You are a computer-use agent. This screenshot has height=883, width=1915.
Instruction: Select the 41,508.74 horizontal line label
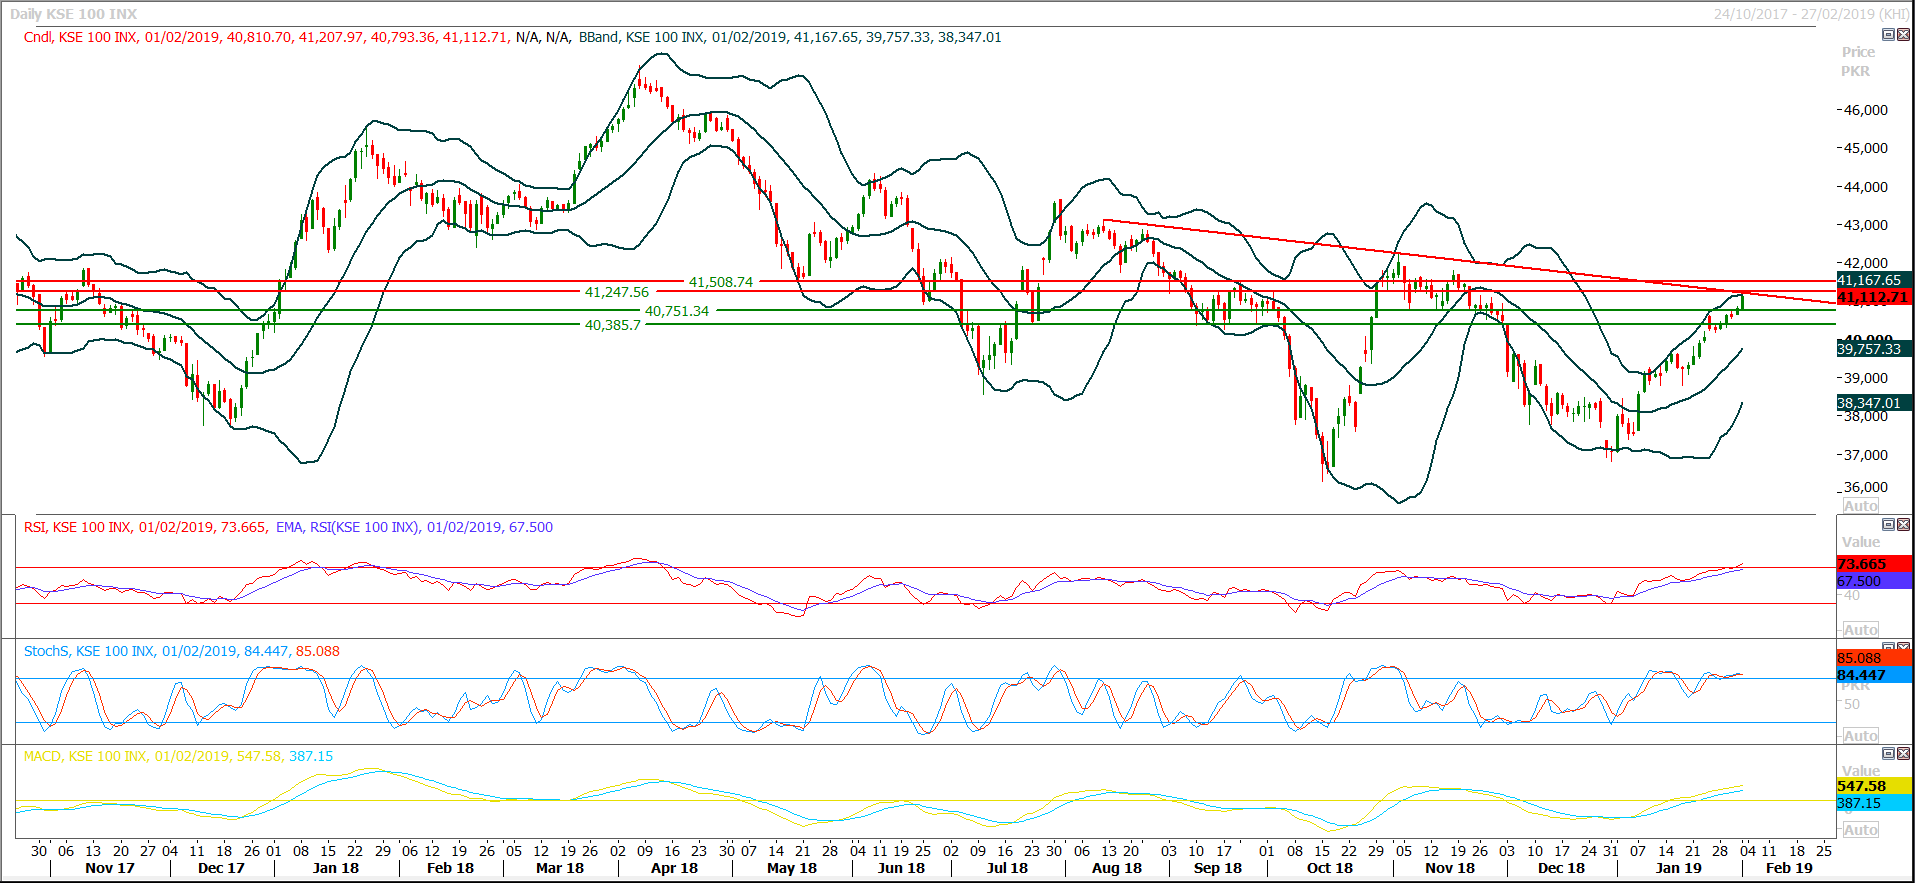pyautogui.click(x=720, y=283)
